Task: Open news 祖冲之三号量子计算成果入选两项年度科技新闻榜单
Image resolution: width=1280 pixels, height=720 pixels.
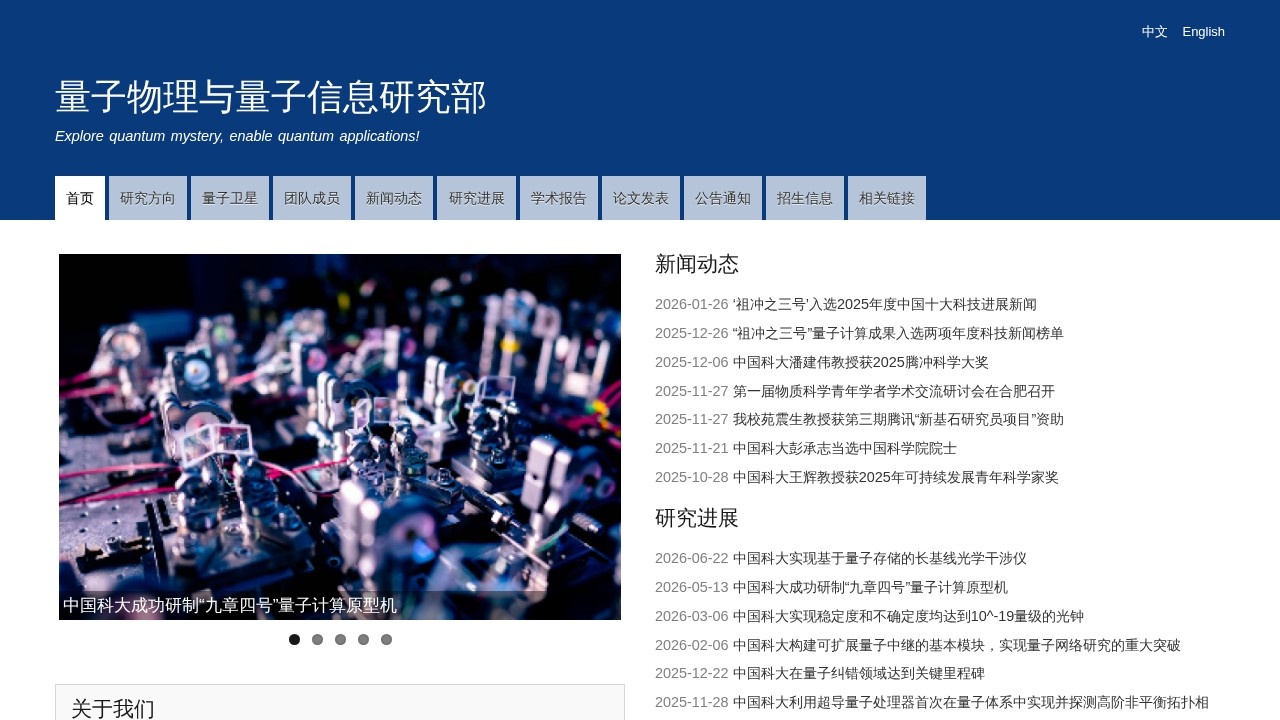Action: pos(898,333)
